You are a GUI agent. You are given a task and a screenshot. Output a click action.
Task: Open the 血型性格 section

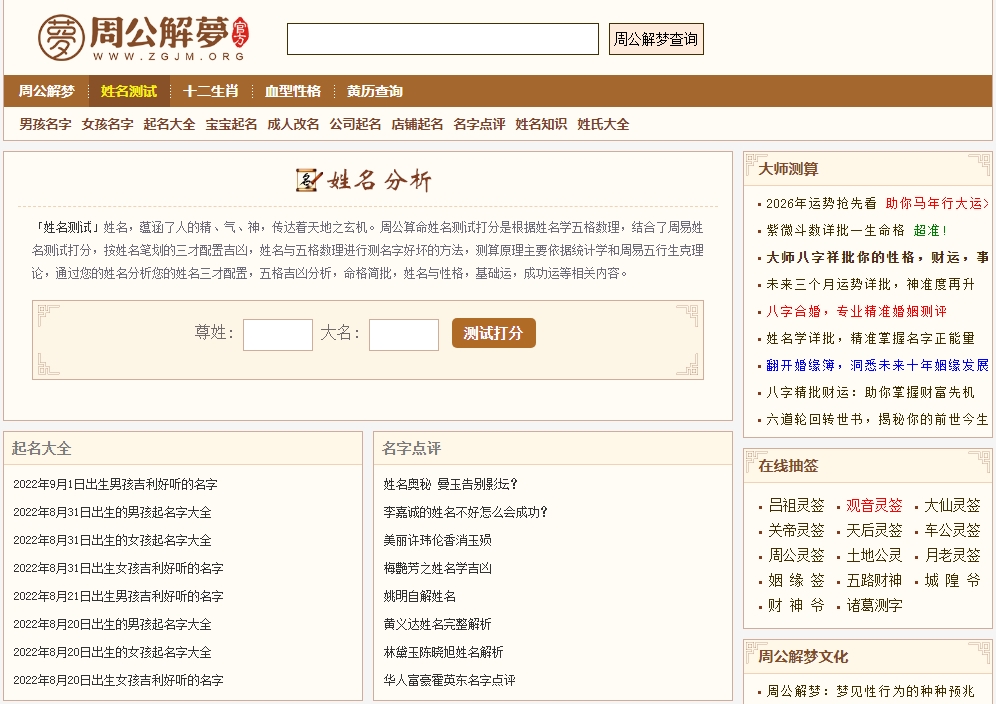point(292,91)
